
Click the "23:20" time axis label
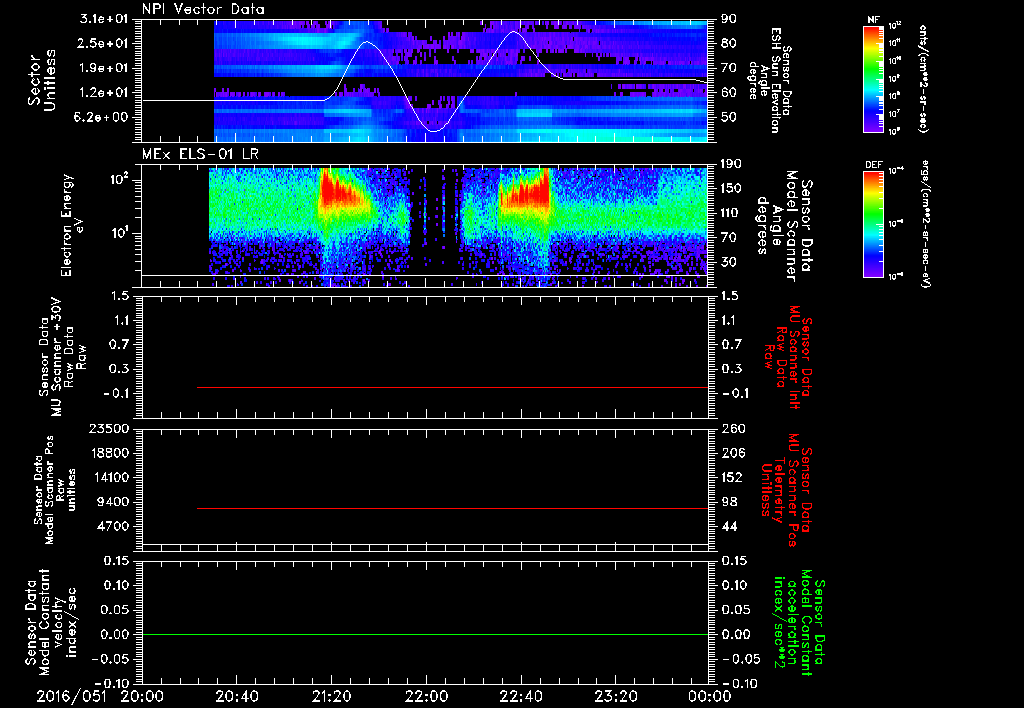pos(615,696)
